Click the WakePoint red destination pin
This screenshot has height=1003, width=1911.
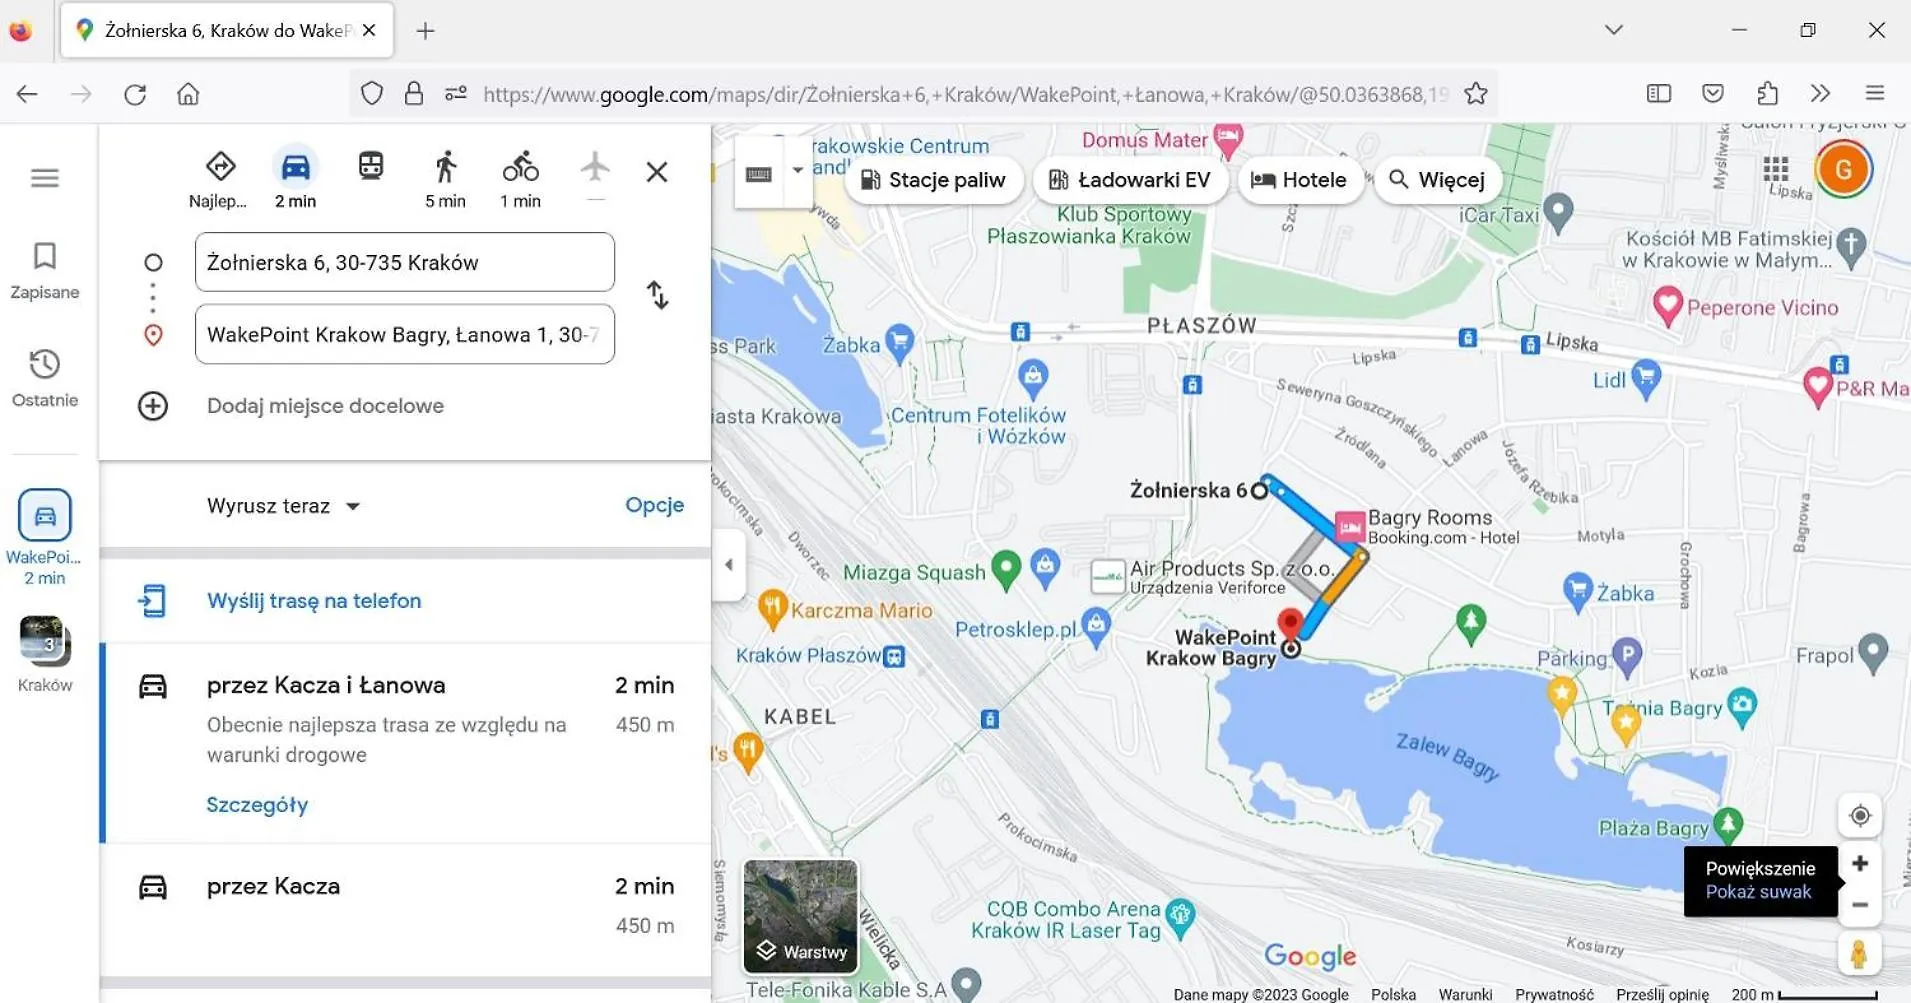1291,622
